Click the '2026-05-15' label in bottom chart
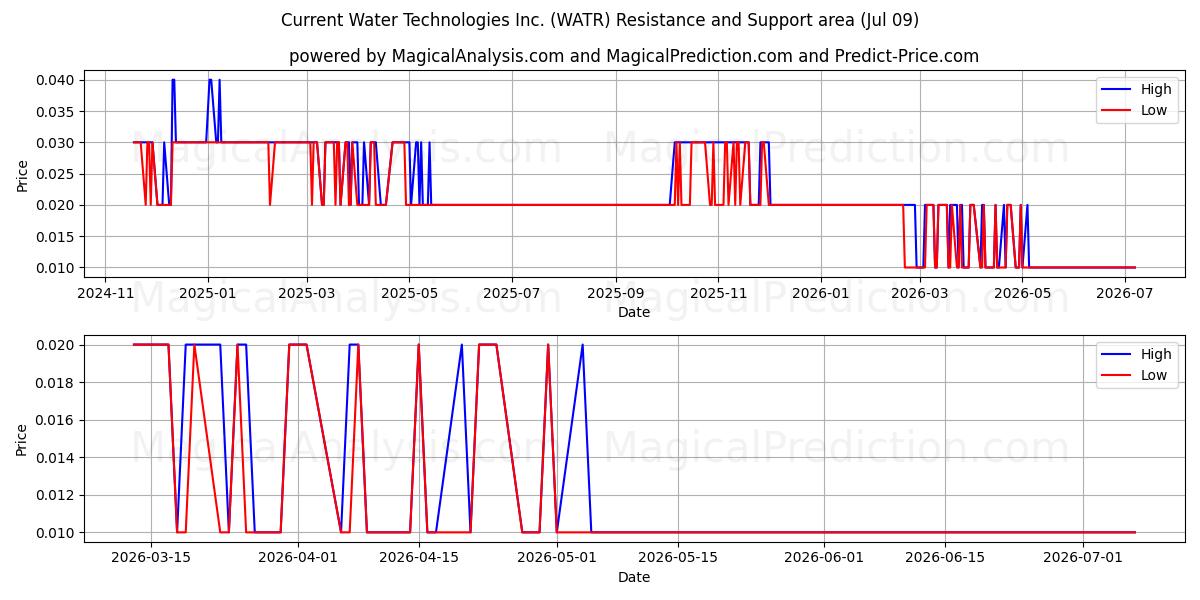1200x600 pixels. point(678,559)
